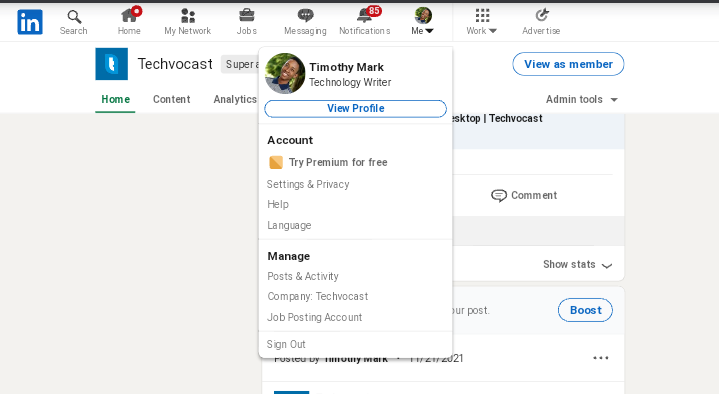
Task: Open the Search magnifier icon
Action: tap(74, 17)
